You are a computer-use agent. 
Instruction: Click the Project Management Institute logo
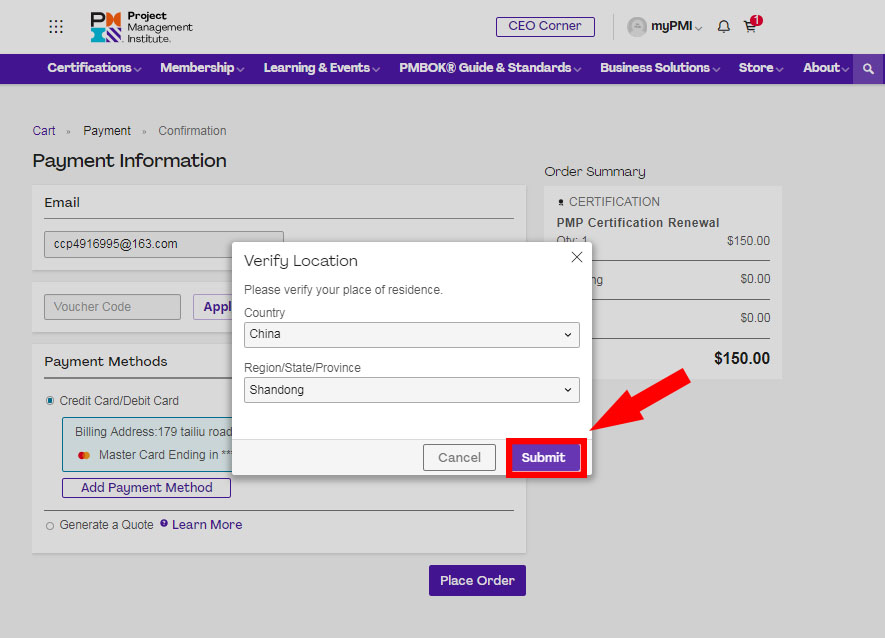[x=142, y=27]
